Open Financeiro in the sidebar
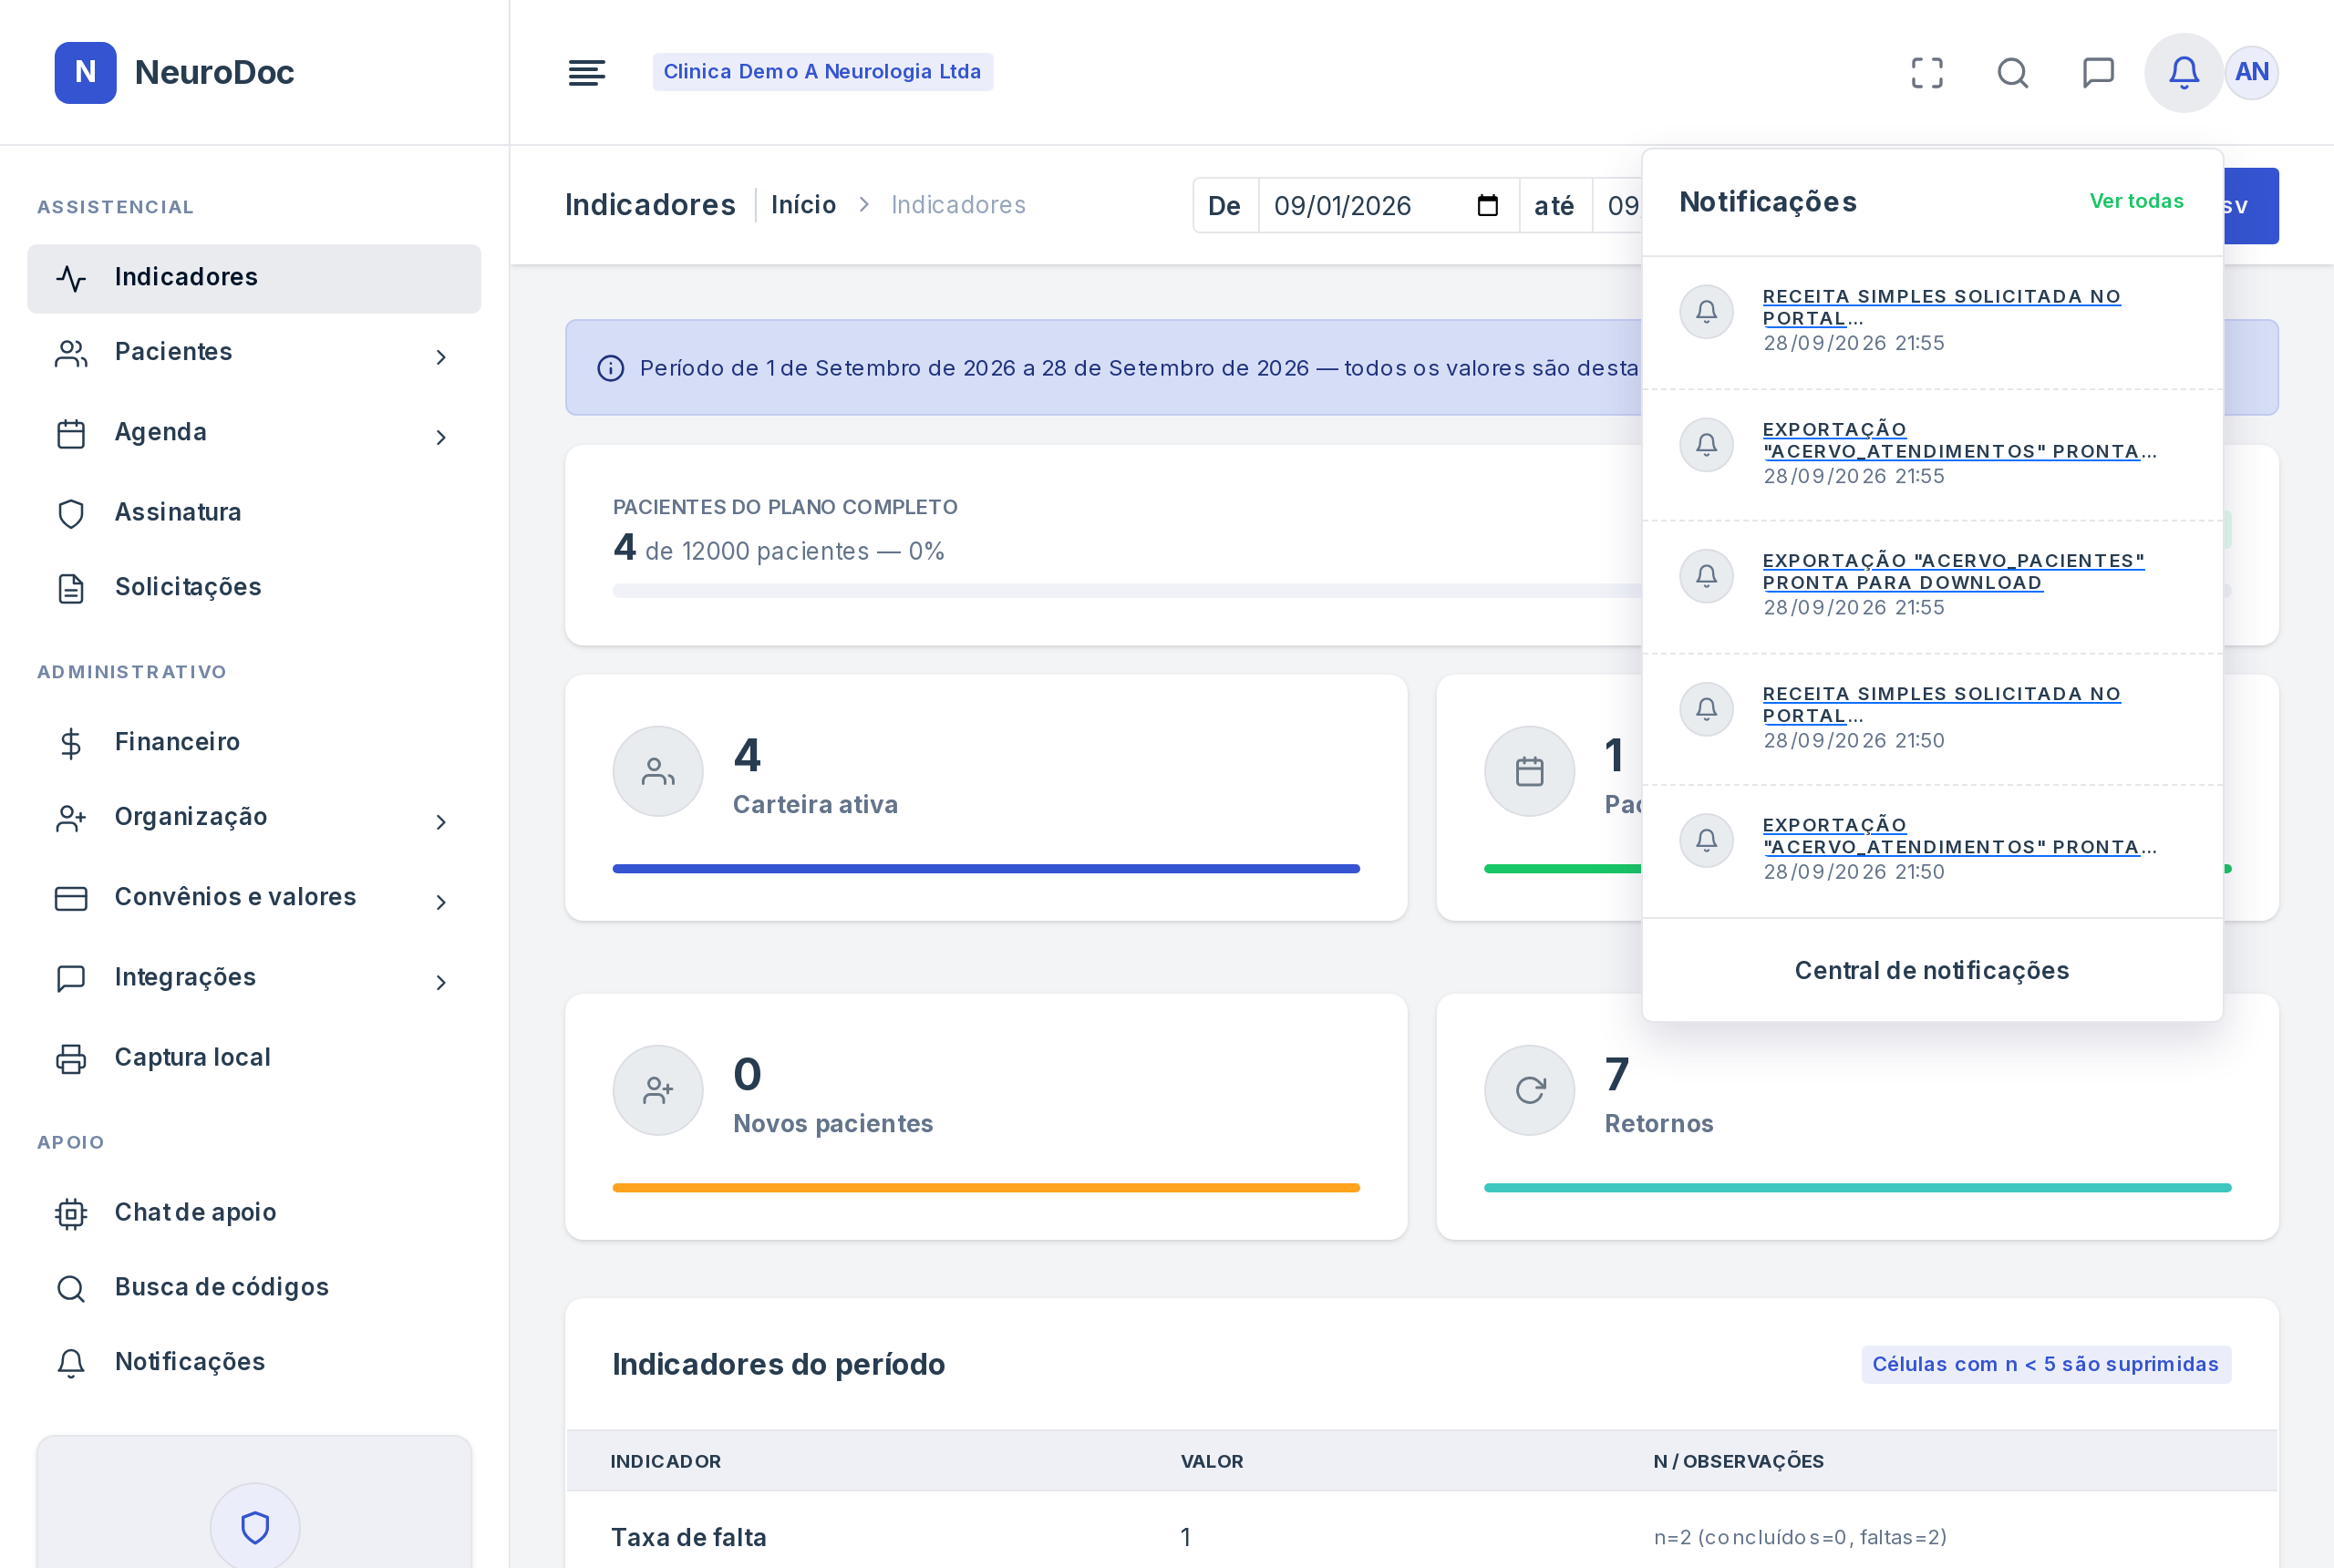 [x=254, y=742]
